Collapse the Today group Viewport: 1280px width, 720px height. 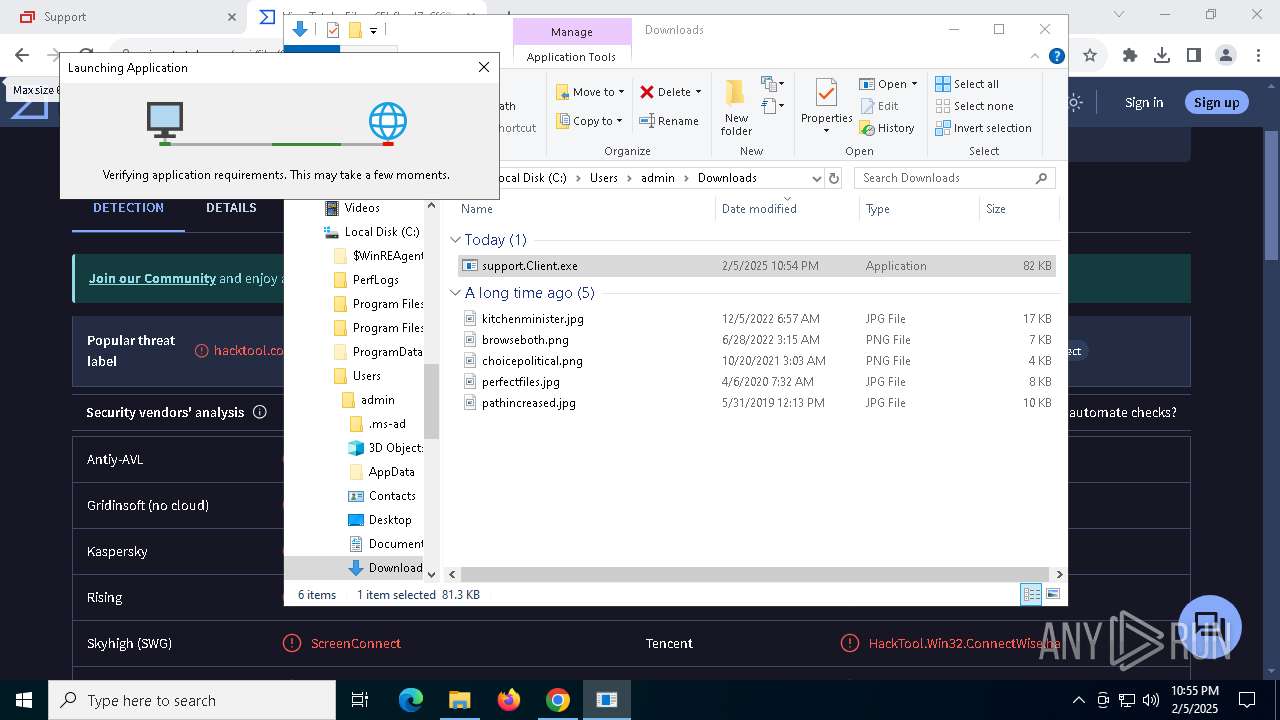click(455, 240)
